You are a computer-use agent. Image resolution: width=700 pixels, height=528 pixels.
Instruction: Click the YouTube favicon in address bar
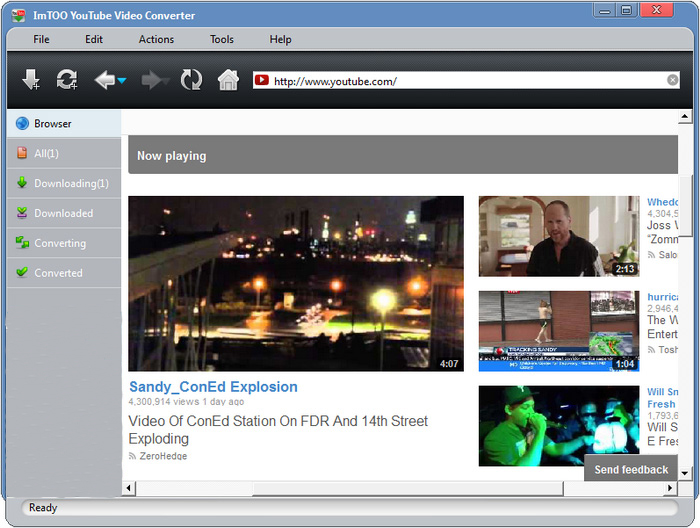click(x=262, y=80)
